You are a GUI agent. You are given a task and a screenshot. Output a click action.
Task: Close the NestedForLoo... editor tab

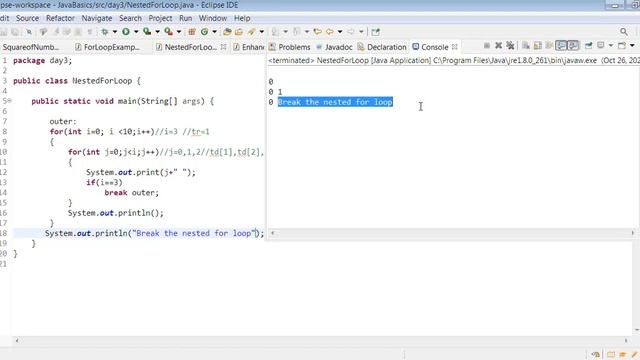click(223, 47)
